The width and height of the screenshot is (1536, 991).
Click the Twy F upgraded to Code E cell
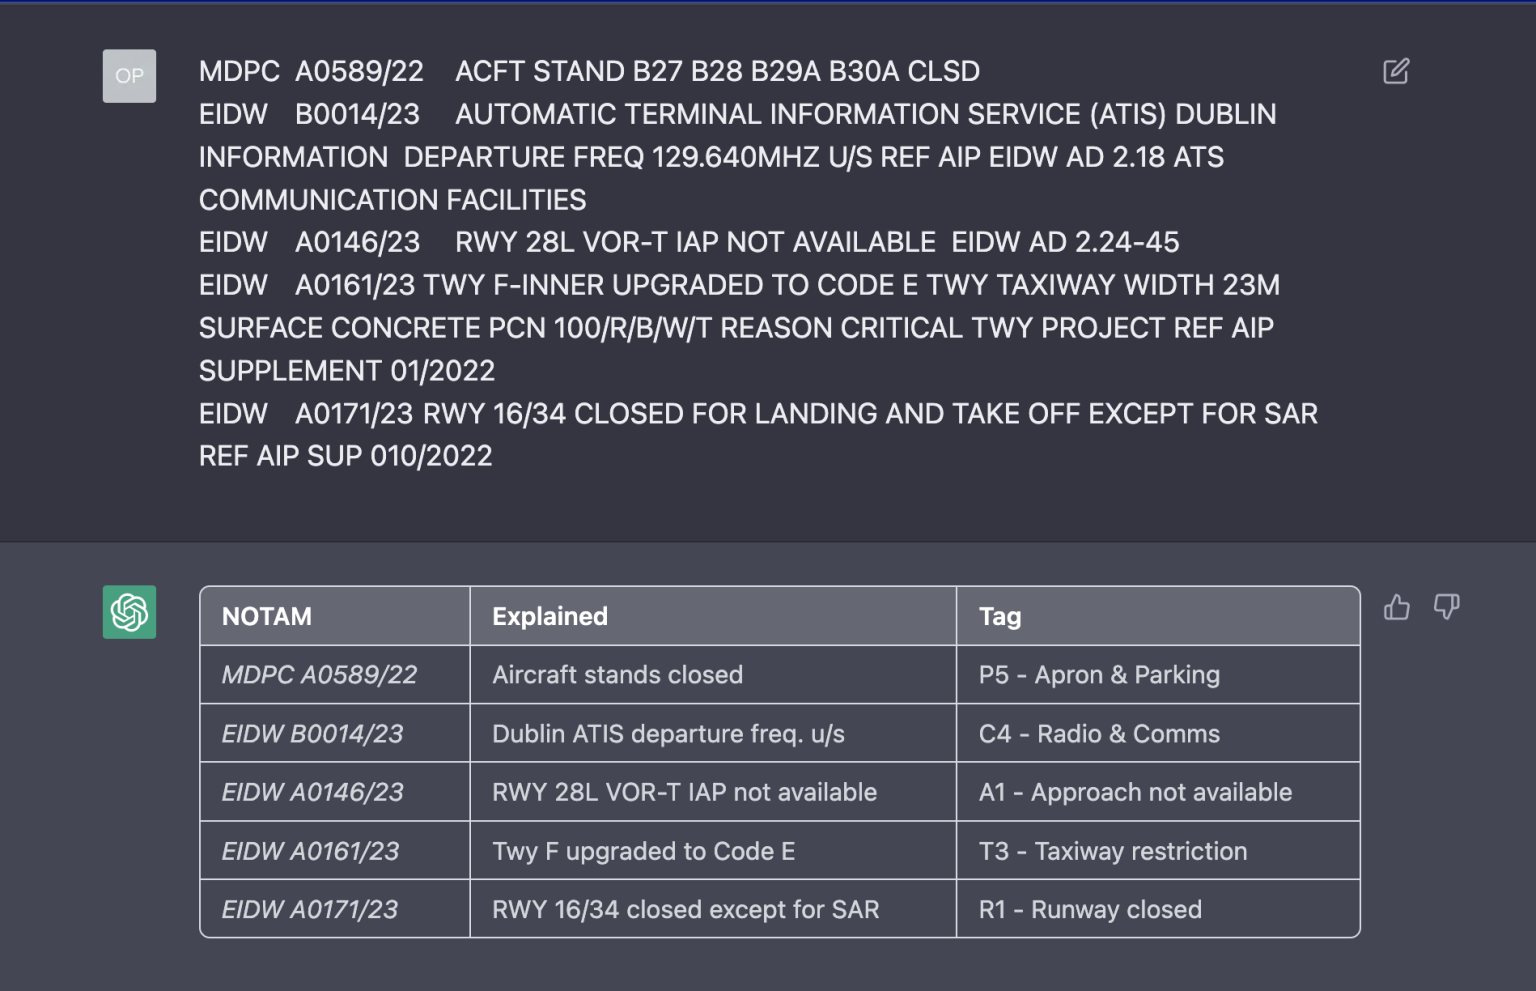(x=643, y=851)
